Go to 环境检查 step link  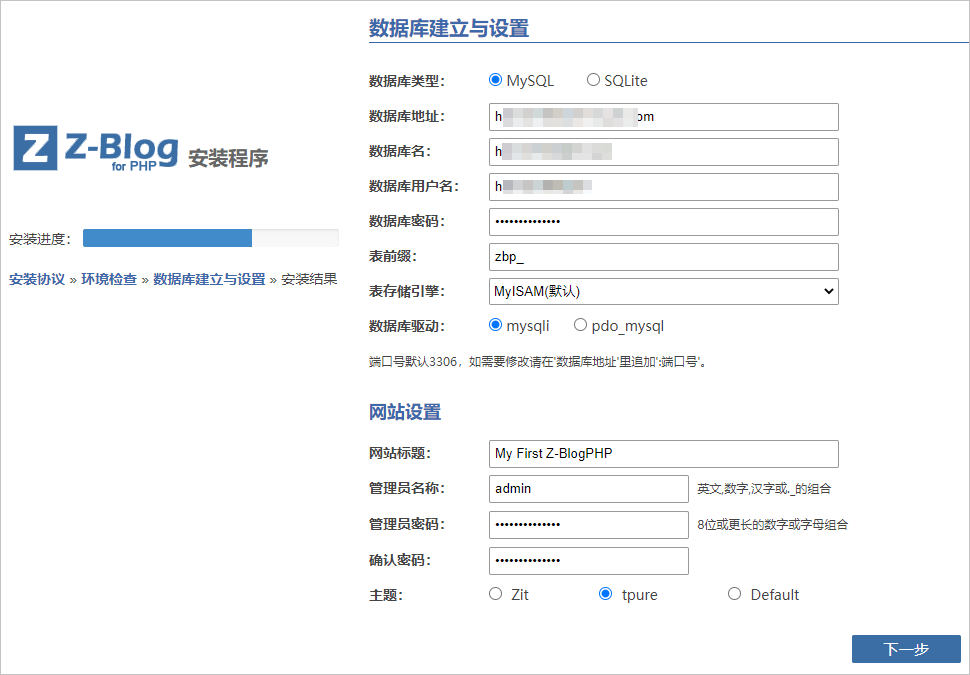click(x=109, y=279)
